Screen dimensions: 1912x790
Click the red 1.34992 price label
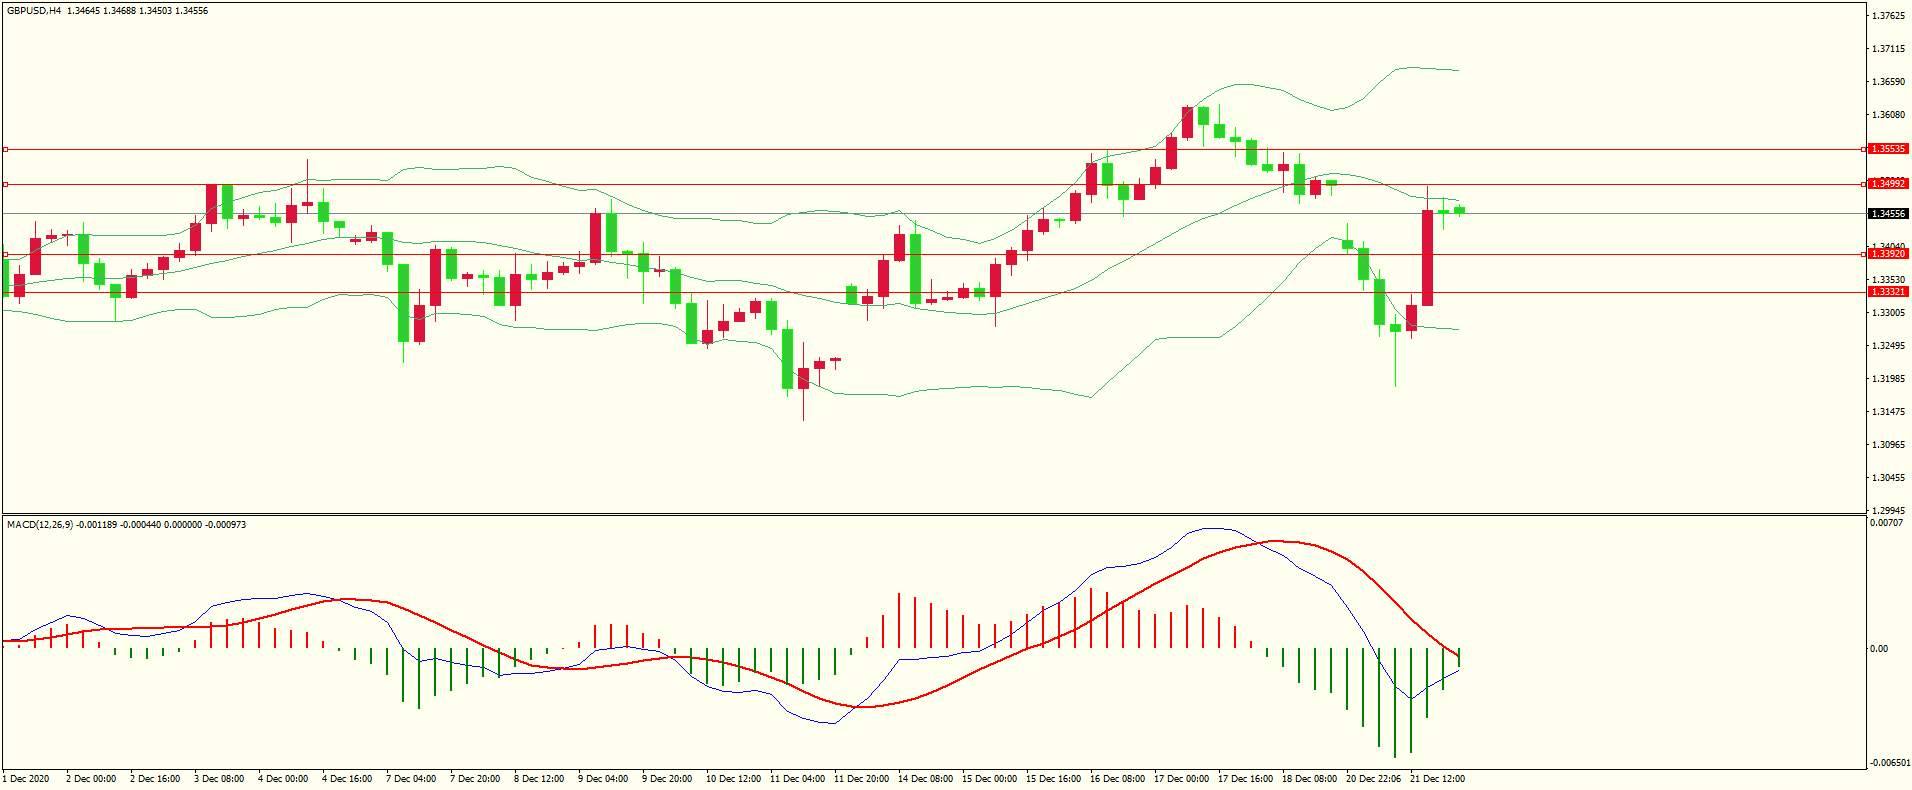(1888, 184)
